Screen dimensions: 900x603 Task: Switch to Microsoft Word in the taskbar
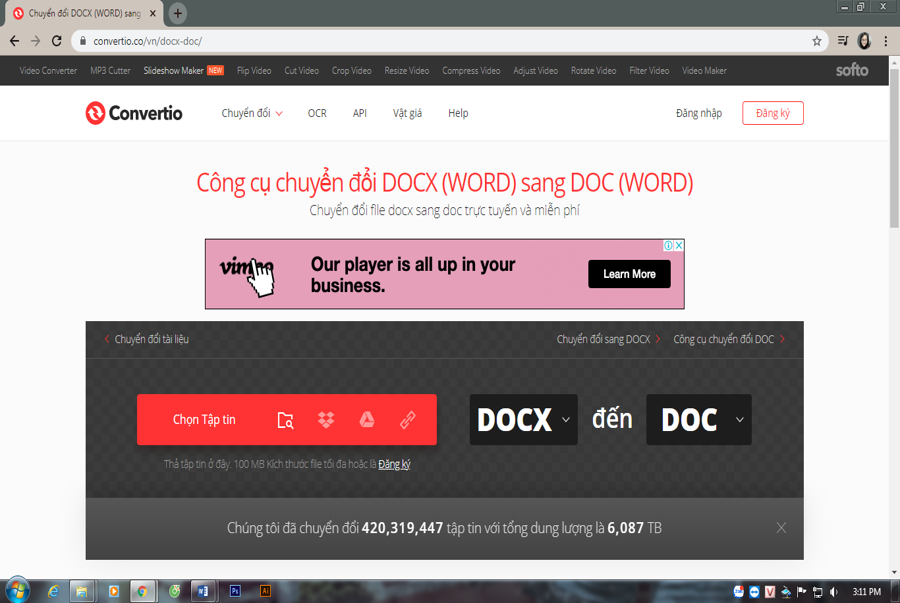coord(203,591)
